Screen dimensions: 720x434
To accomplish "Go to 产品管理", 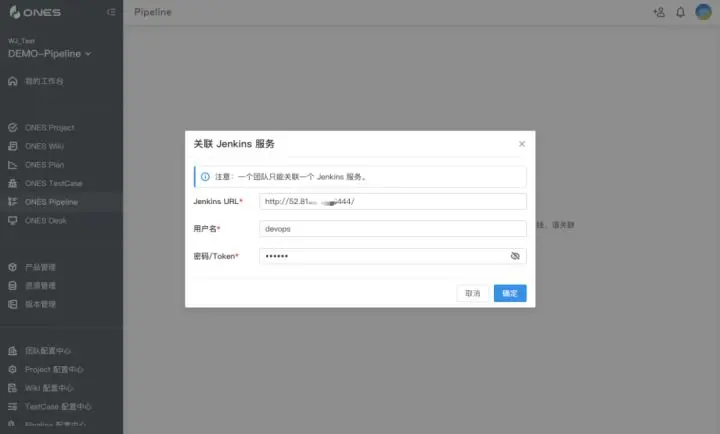I will point(40,267).
